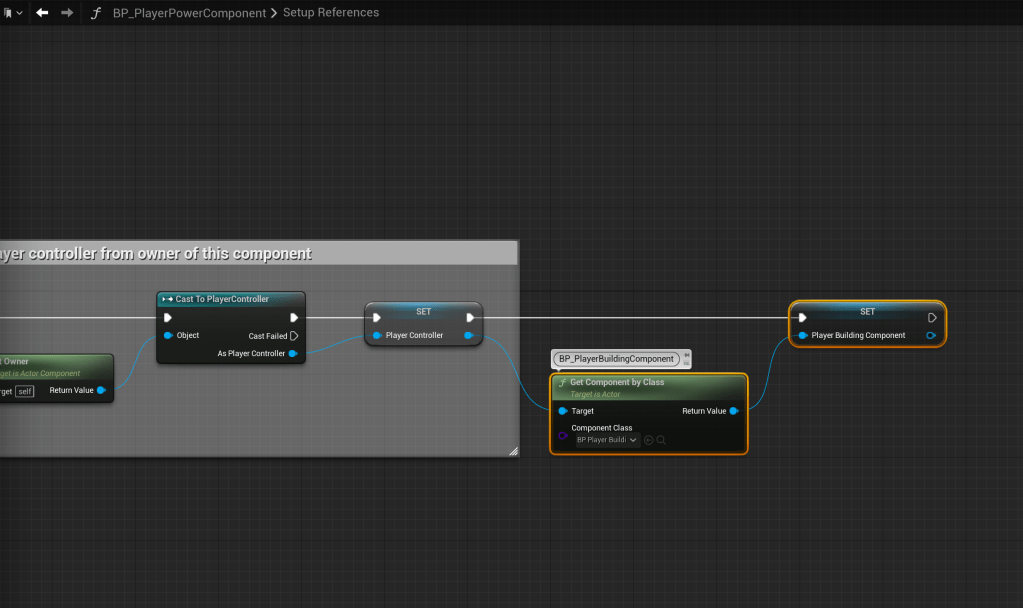Image resolution: width=1023 pixels, height=608 pixels.
Task: Click output exec pin of Player Building Component SET
Action: (x=932, y=318)
